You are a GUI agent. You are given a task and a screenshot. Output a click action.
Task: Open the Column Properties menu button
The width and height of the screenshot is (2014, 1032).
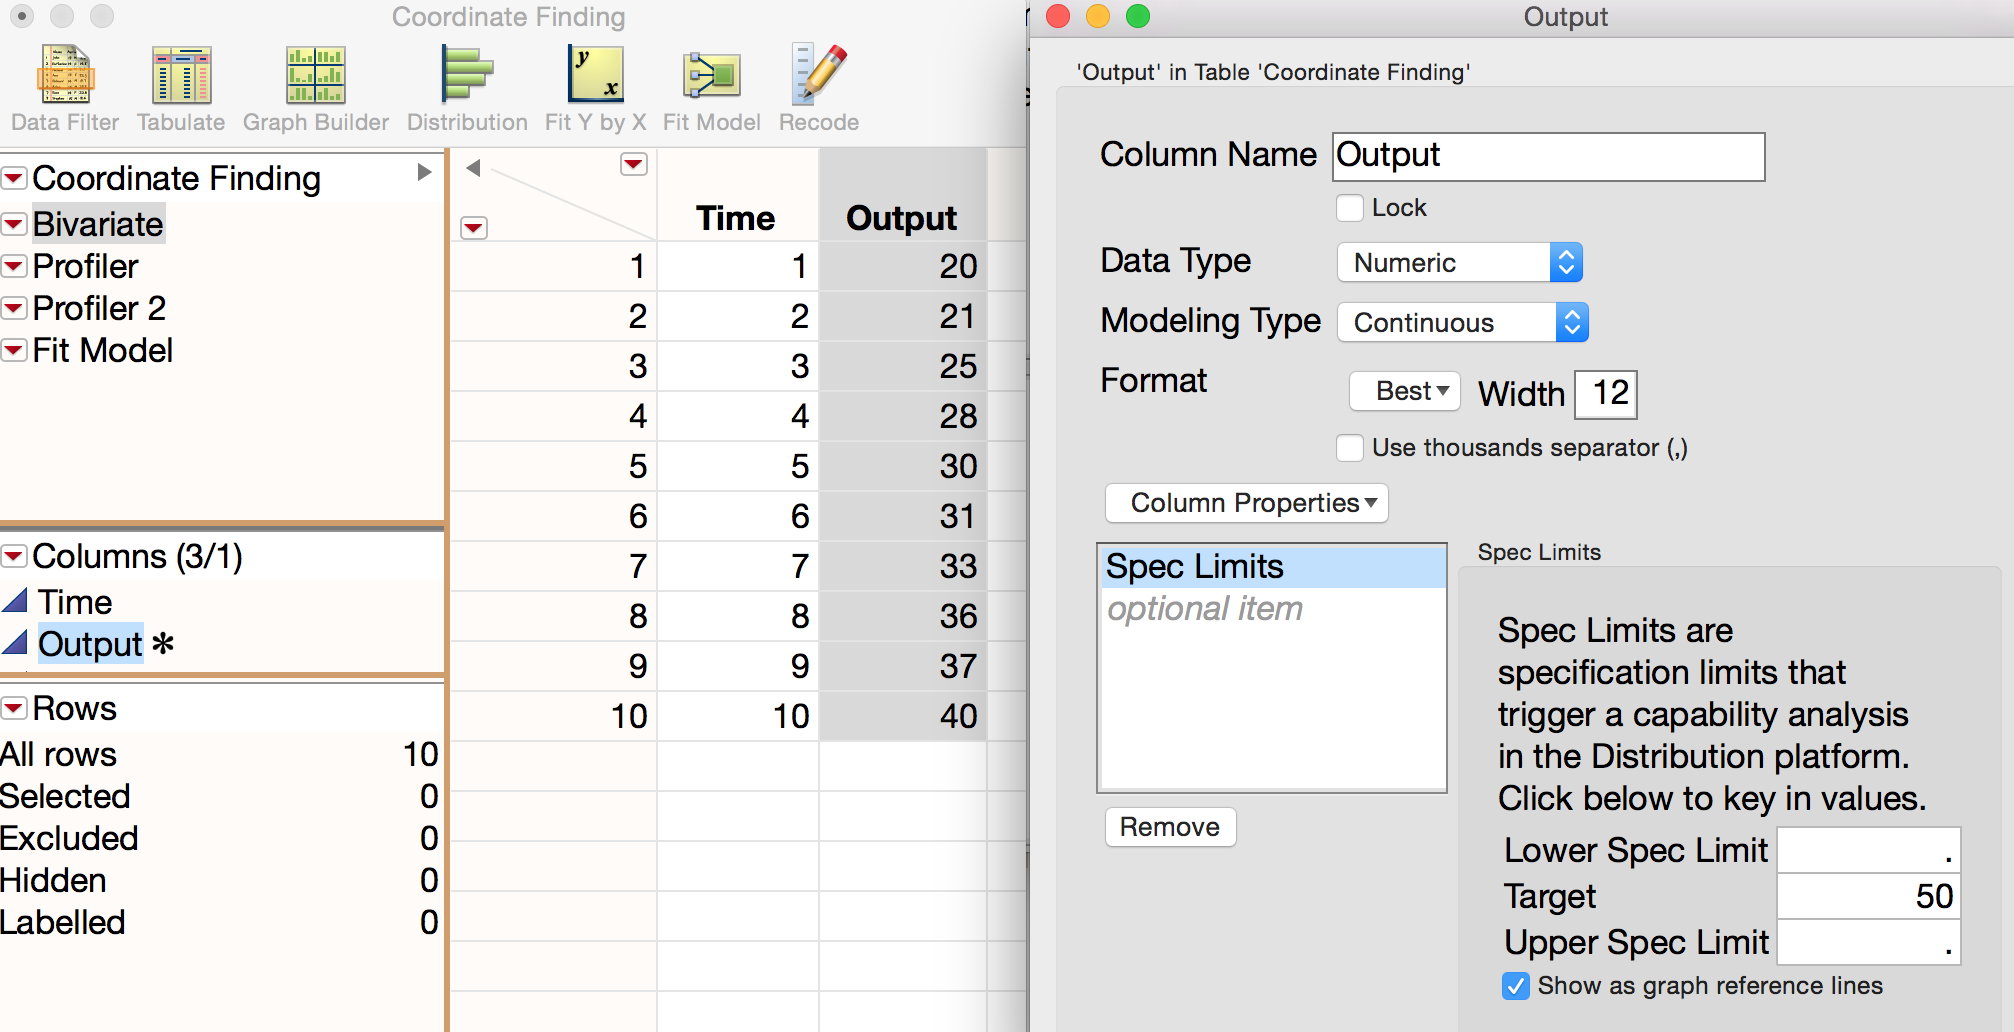coord(1245,503)
